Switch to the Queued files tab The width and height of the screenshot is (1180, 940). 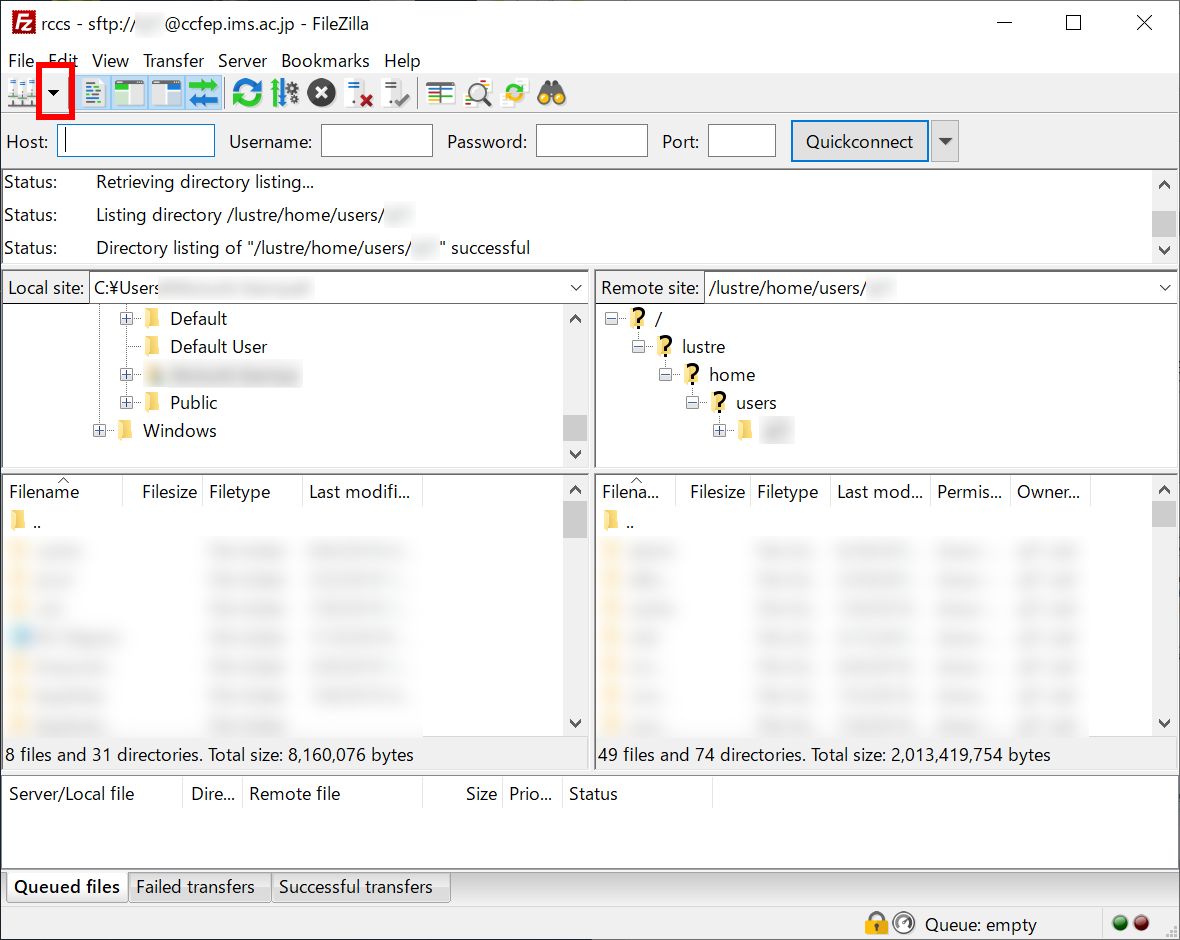pos(67,887)
